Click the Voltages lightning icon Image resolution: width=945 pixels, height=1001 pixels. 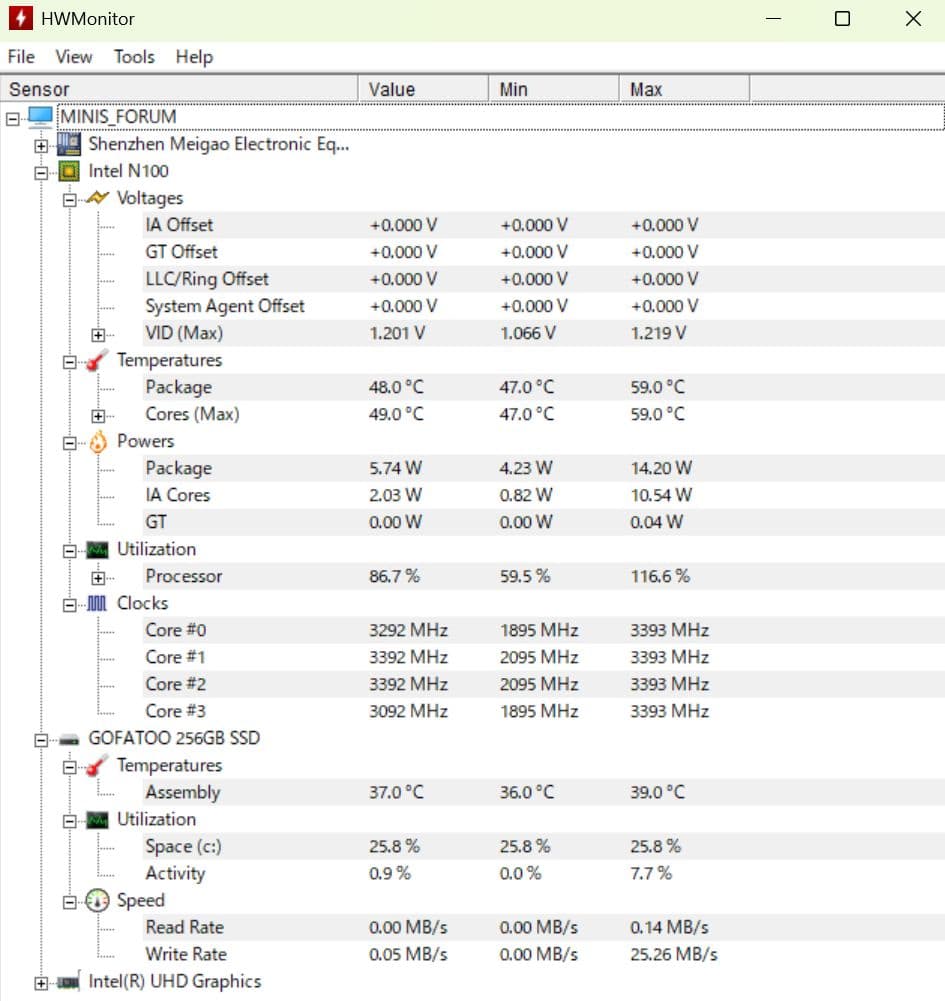98,198
